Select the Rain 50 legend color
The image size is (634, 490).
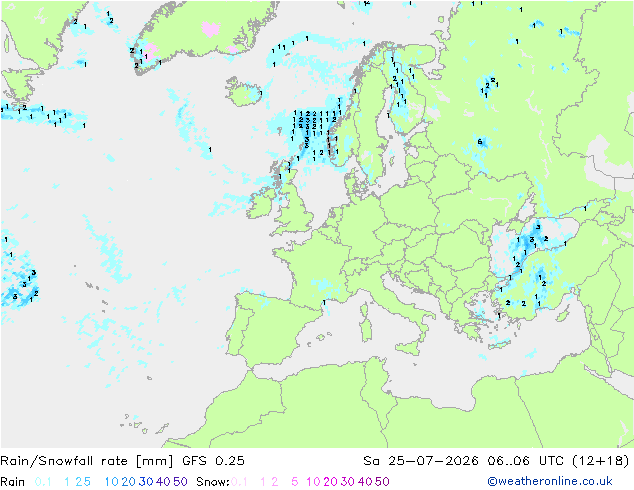180,482
